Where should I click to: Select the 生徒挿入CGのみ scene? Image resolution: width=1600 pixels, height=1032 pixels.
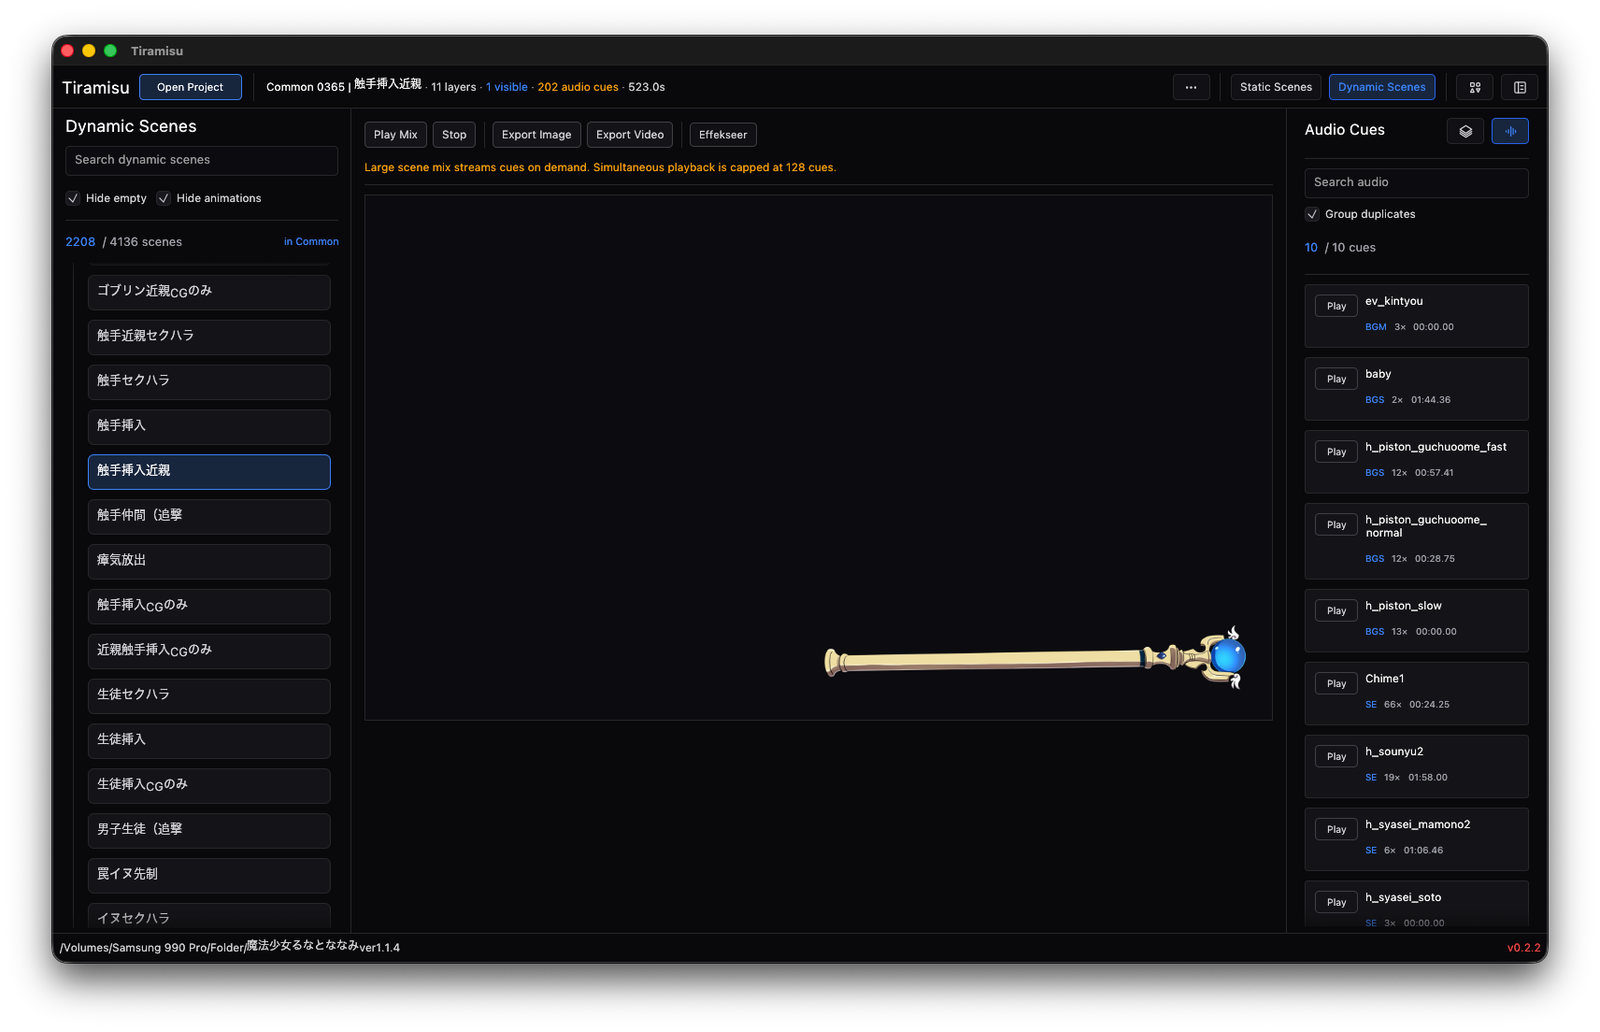click(209, 785)
